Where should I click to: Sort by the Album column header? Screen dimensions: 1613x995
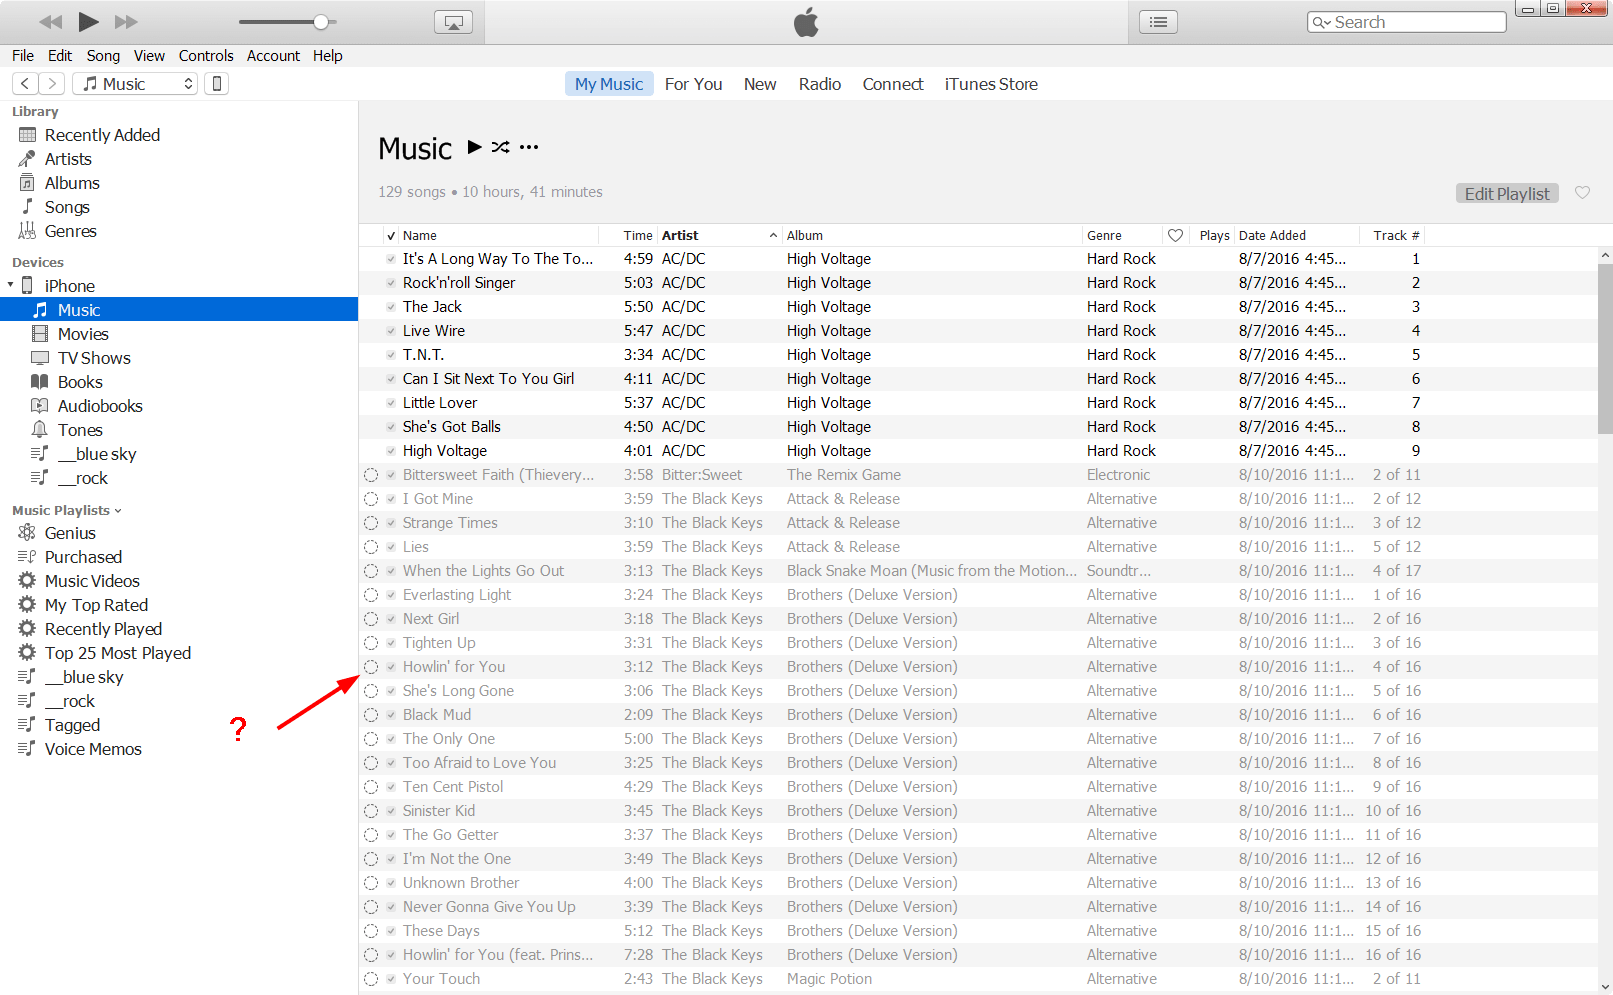(x=932, y=236)
